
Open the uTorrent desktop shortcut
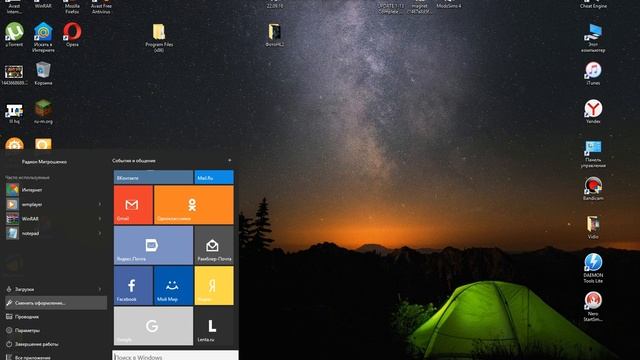tap(14, 34)
